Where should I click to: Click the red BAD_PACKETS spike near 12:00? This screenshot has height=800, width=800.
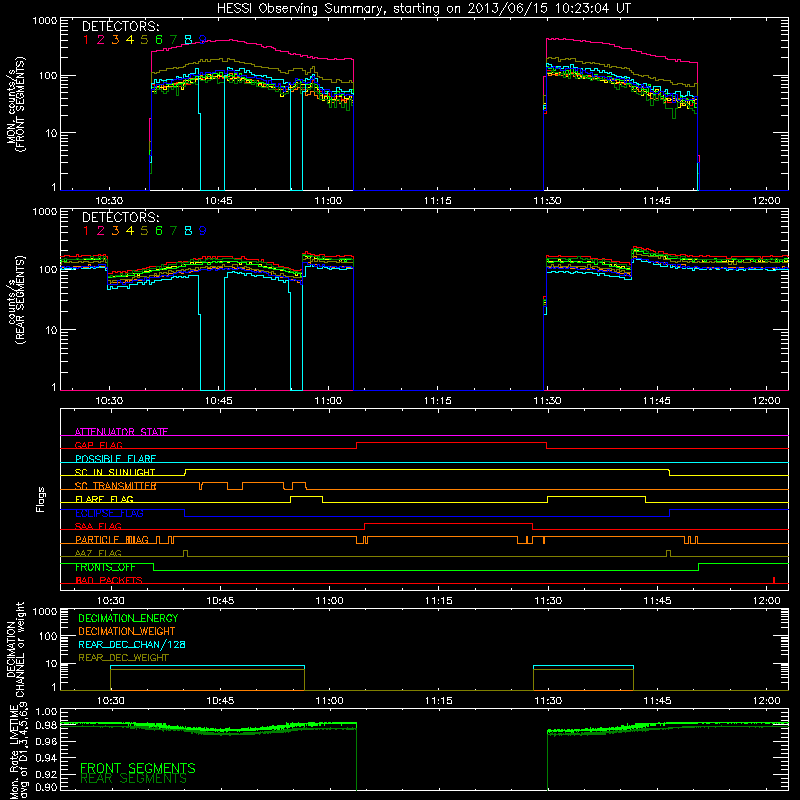[x=774, y=580]
